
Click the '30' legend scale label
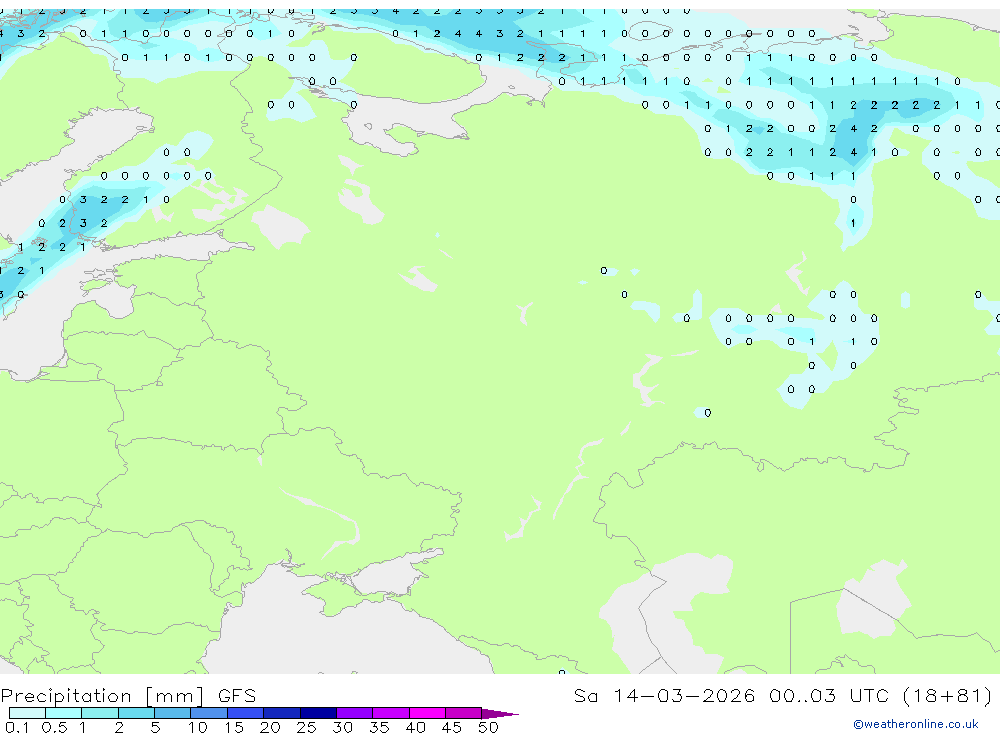342,727
